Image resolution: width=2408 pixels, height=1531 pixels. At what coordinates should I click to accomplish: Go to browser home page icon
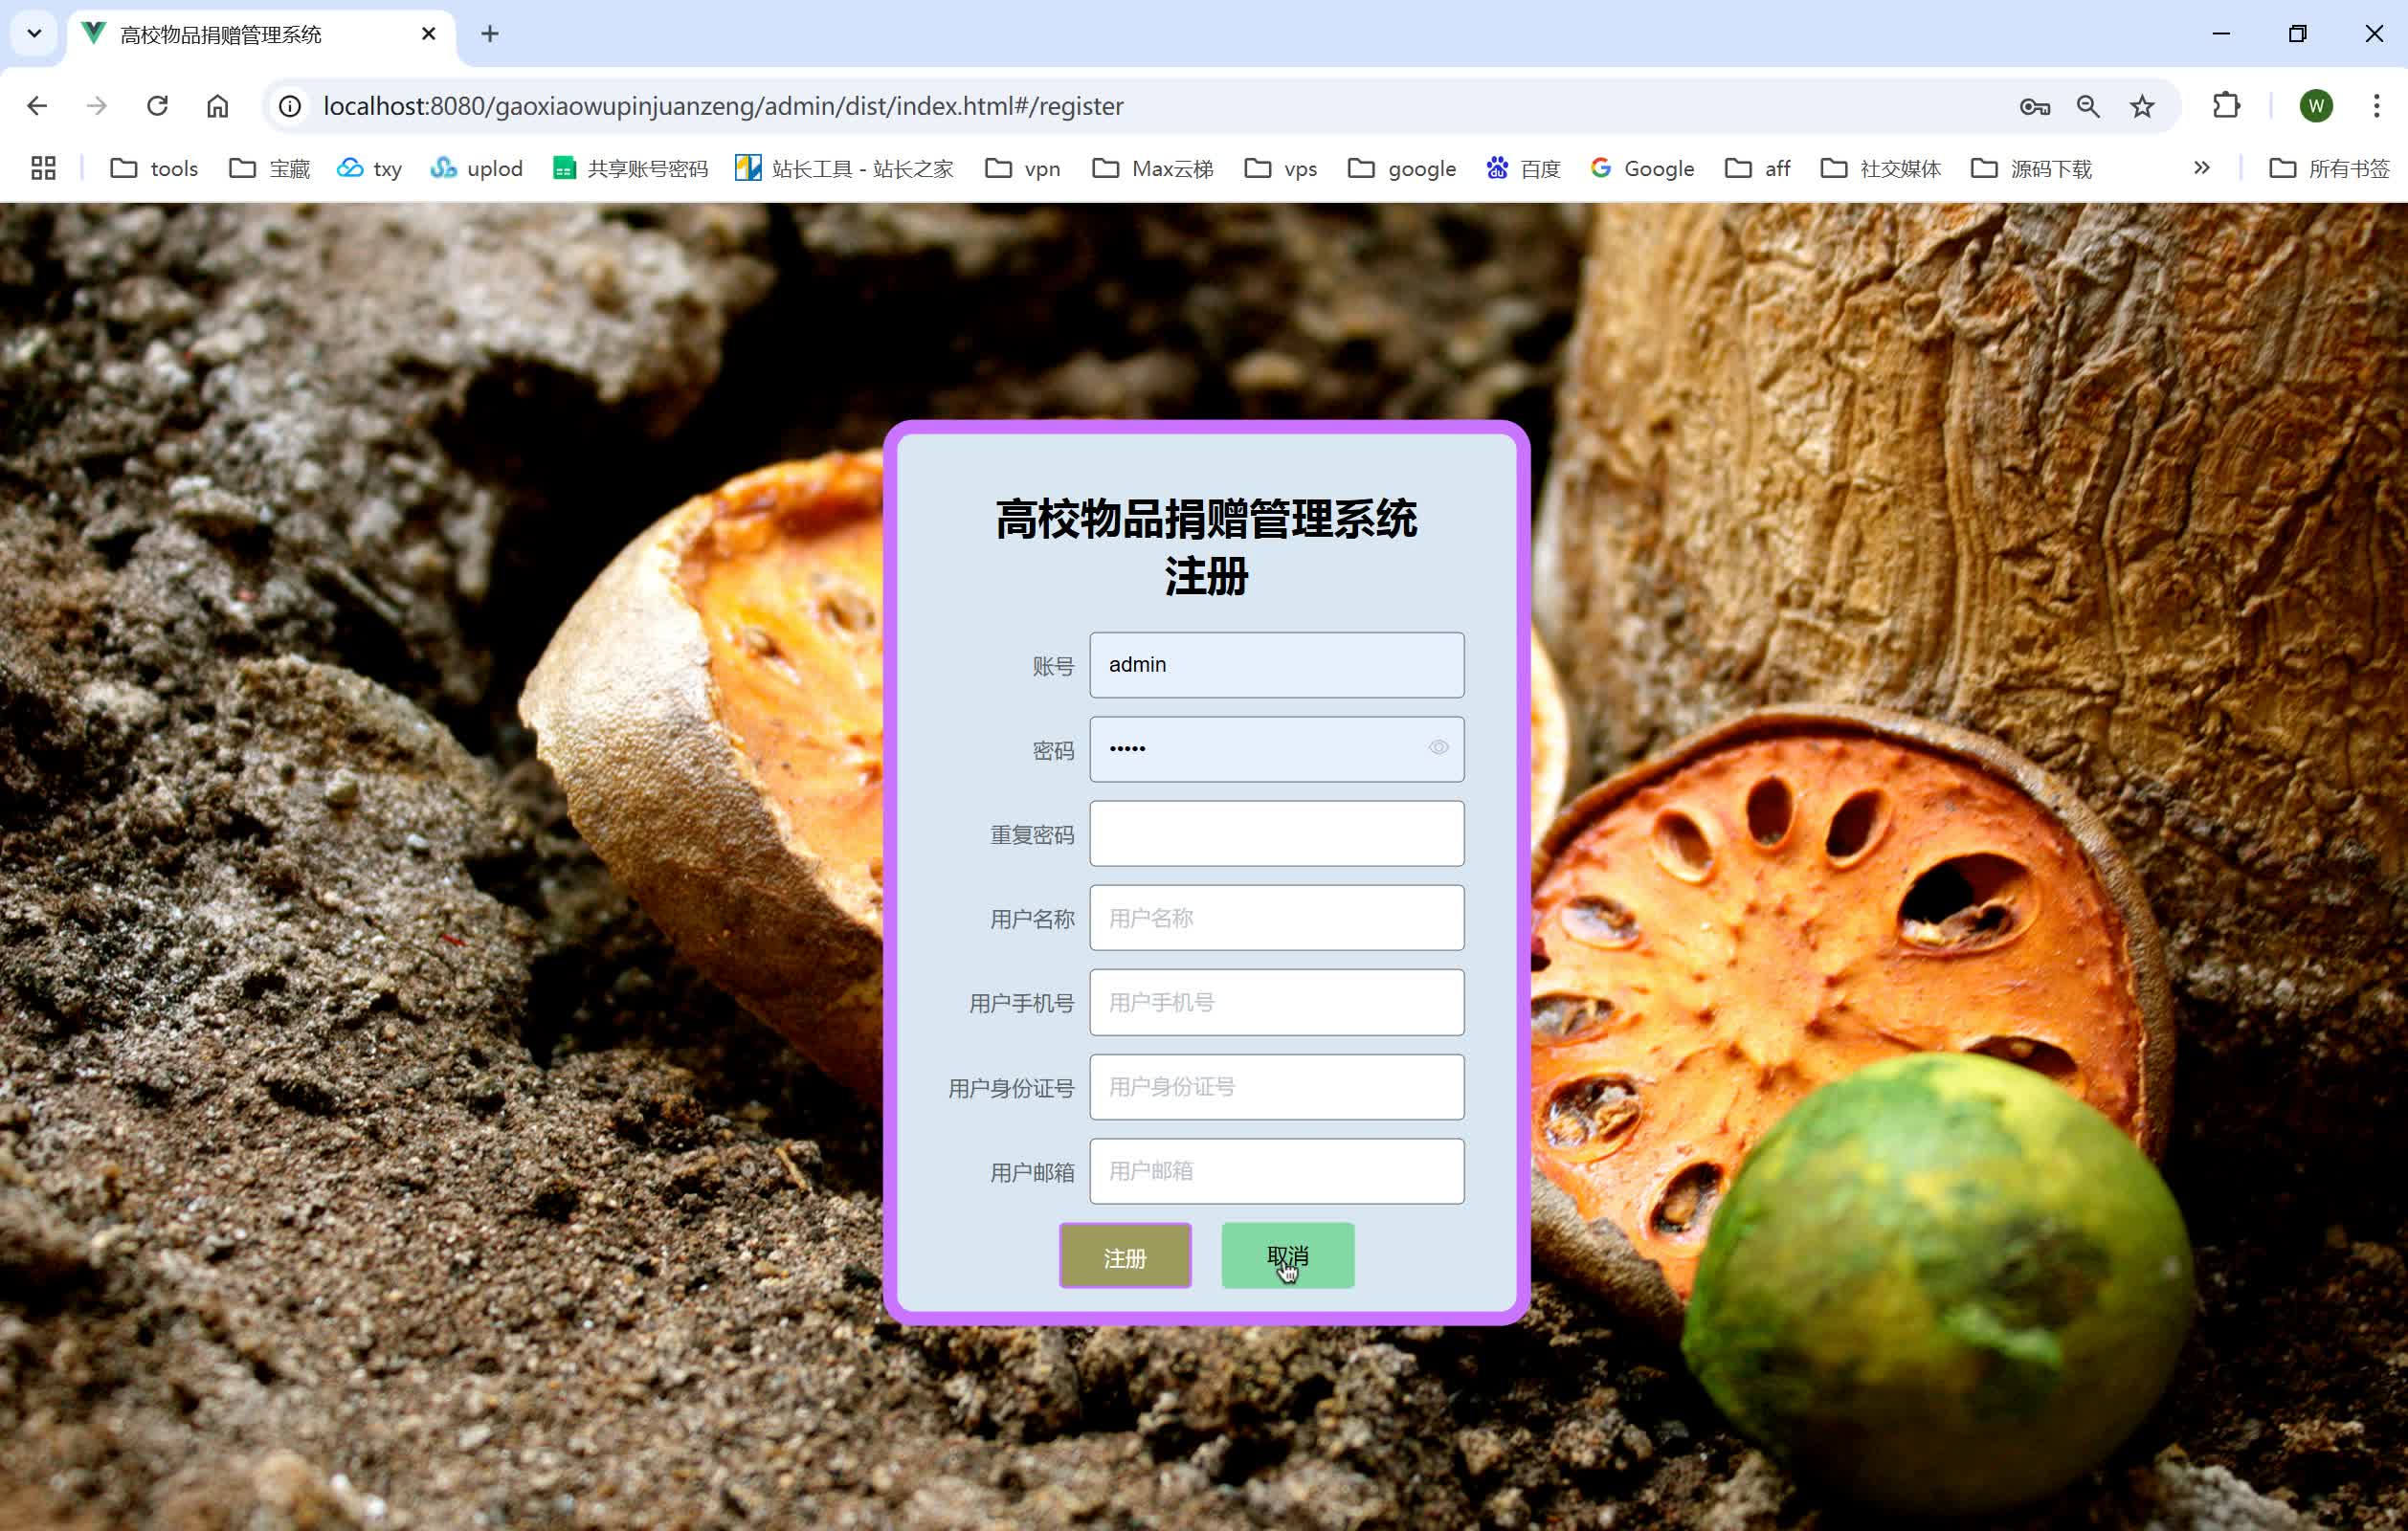(x=217, y=106)
